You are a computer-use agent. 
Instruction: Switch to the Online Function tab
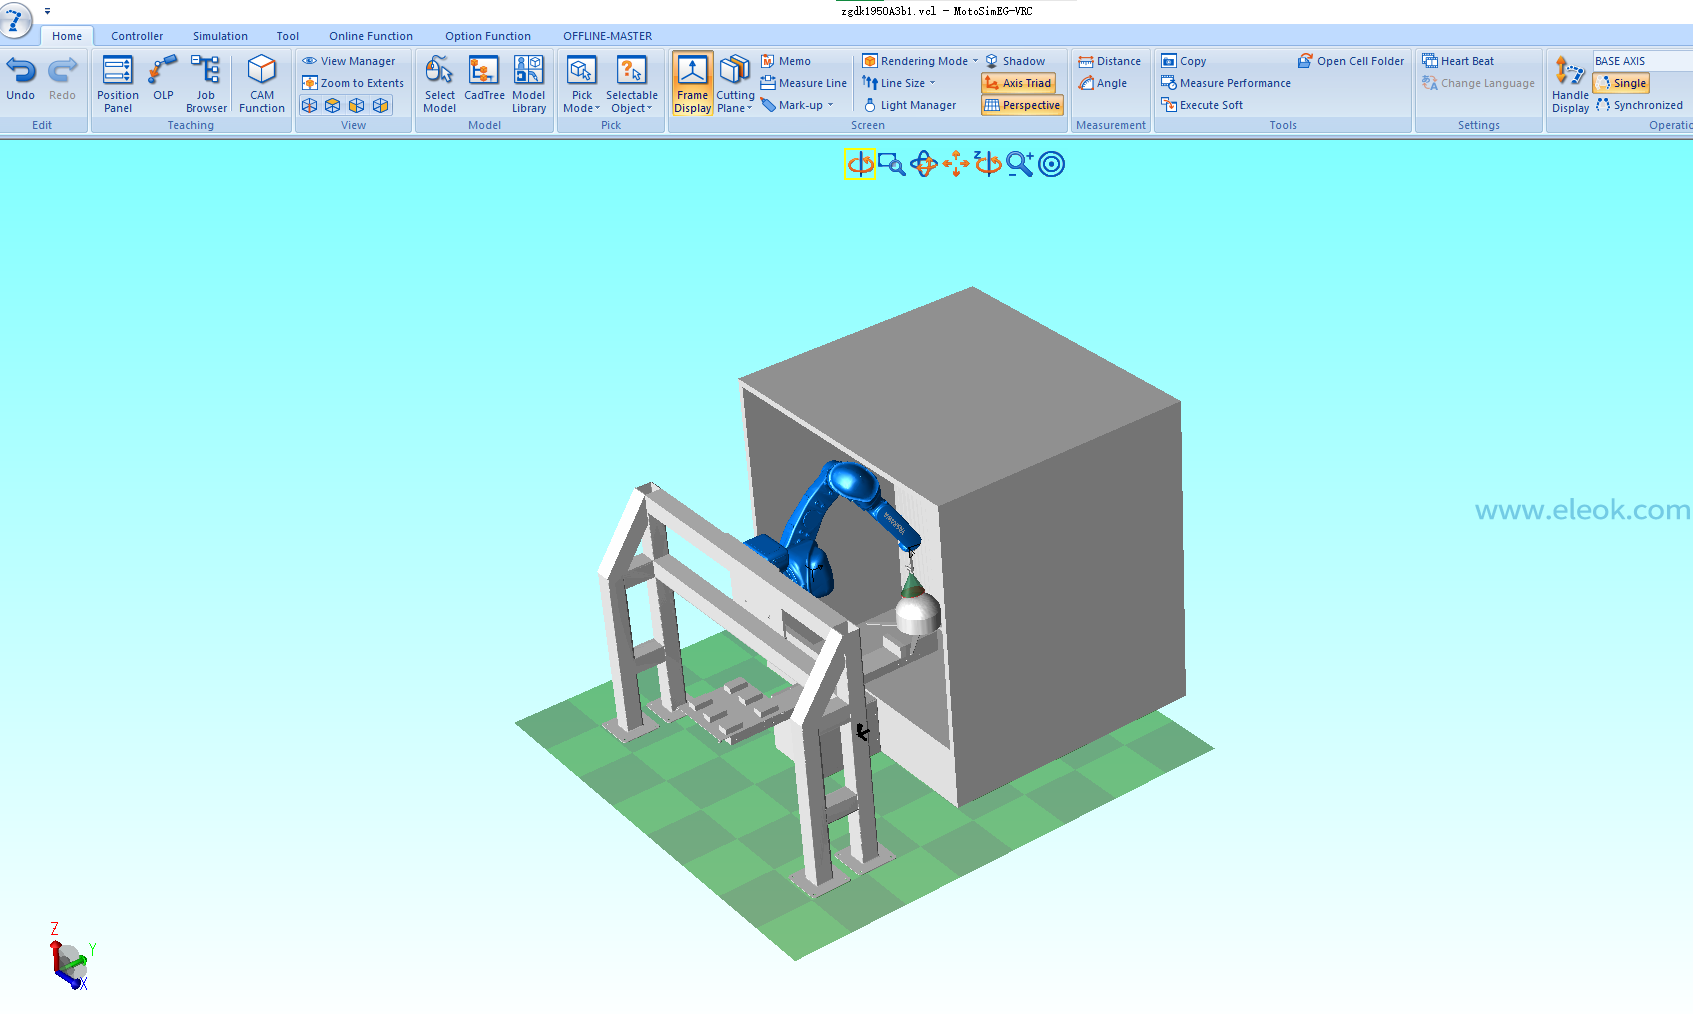tap(371, 36)
